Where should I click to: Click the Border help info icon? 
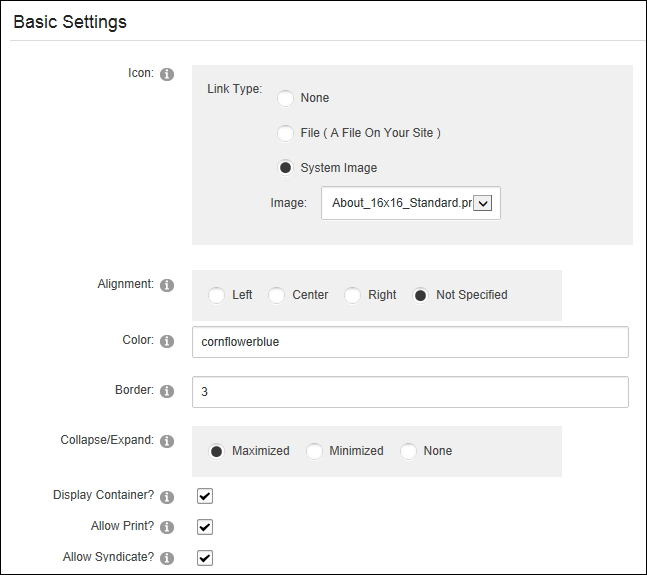pyautogui.click(x=167, y=391)
